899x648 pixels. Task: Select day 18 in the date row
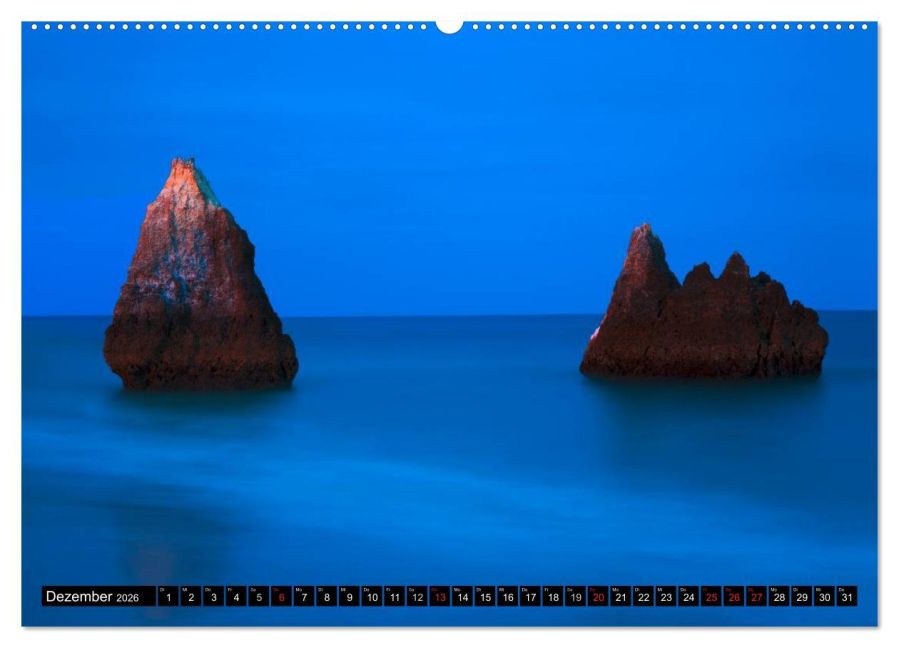point(553,596)
